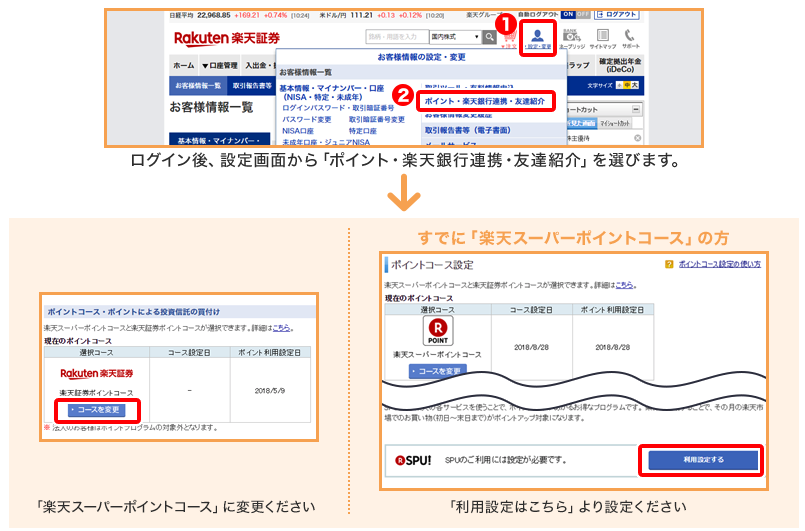Select the 取引報告書等 sub-tab
805x531 pixels.
[252, 86]
